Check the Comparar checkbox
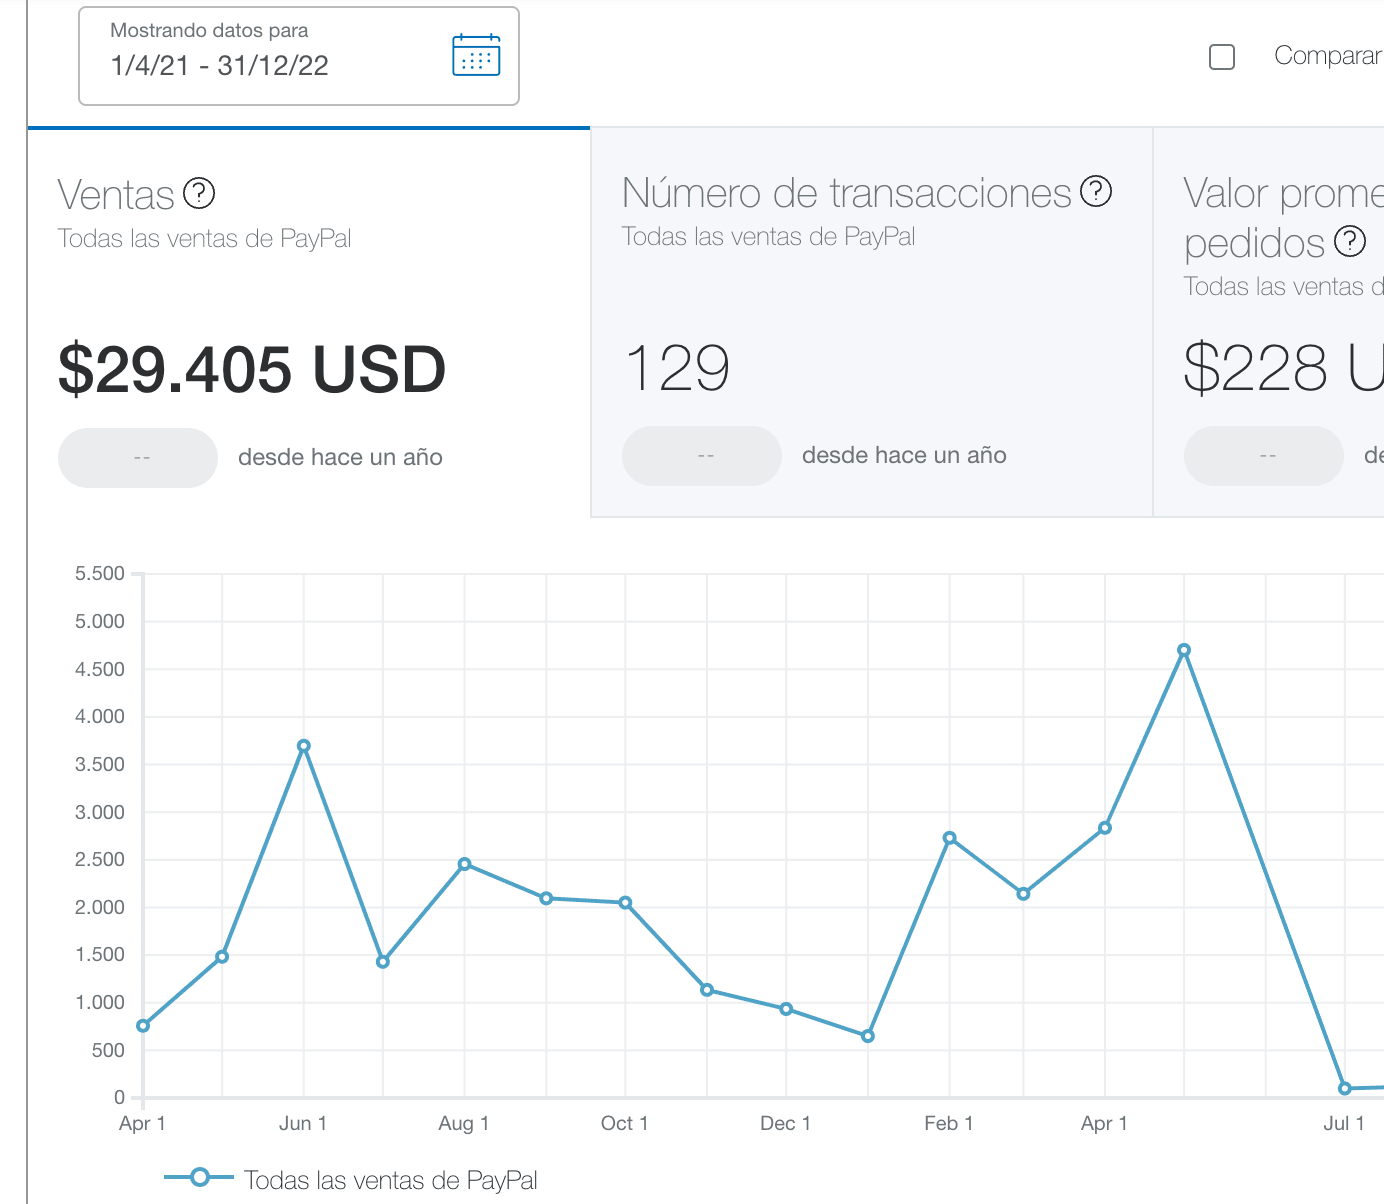 coord(1222,57)
